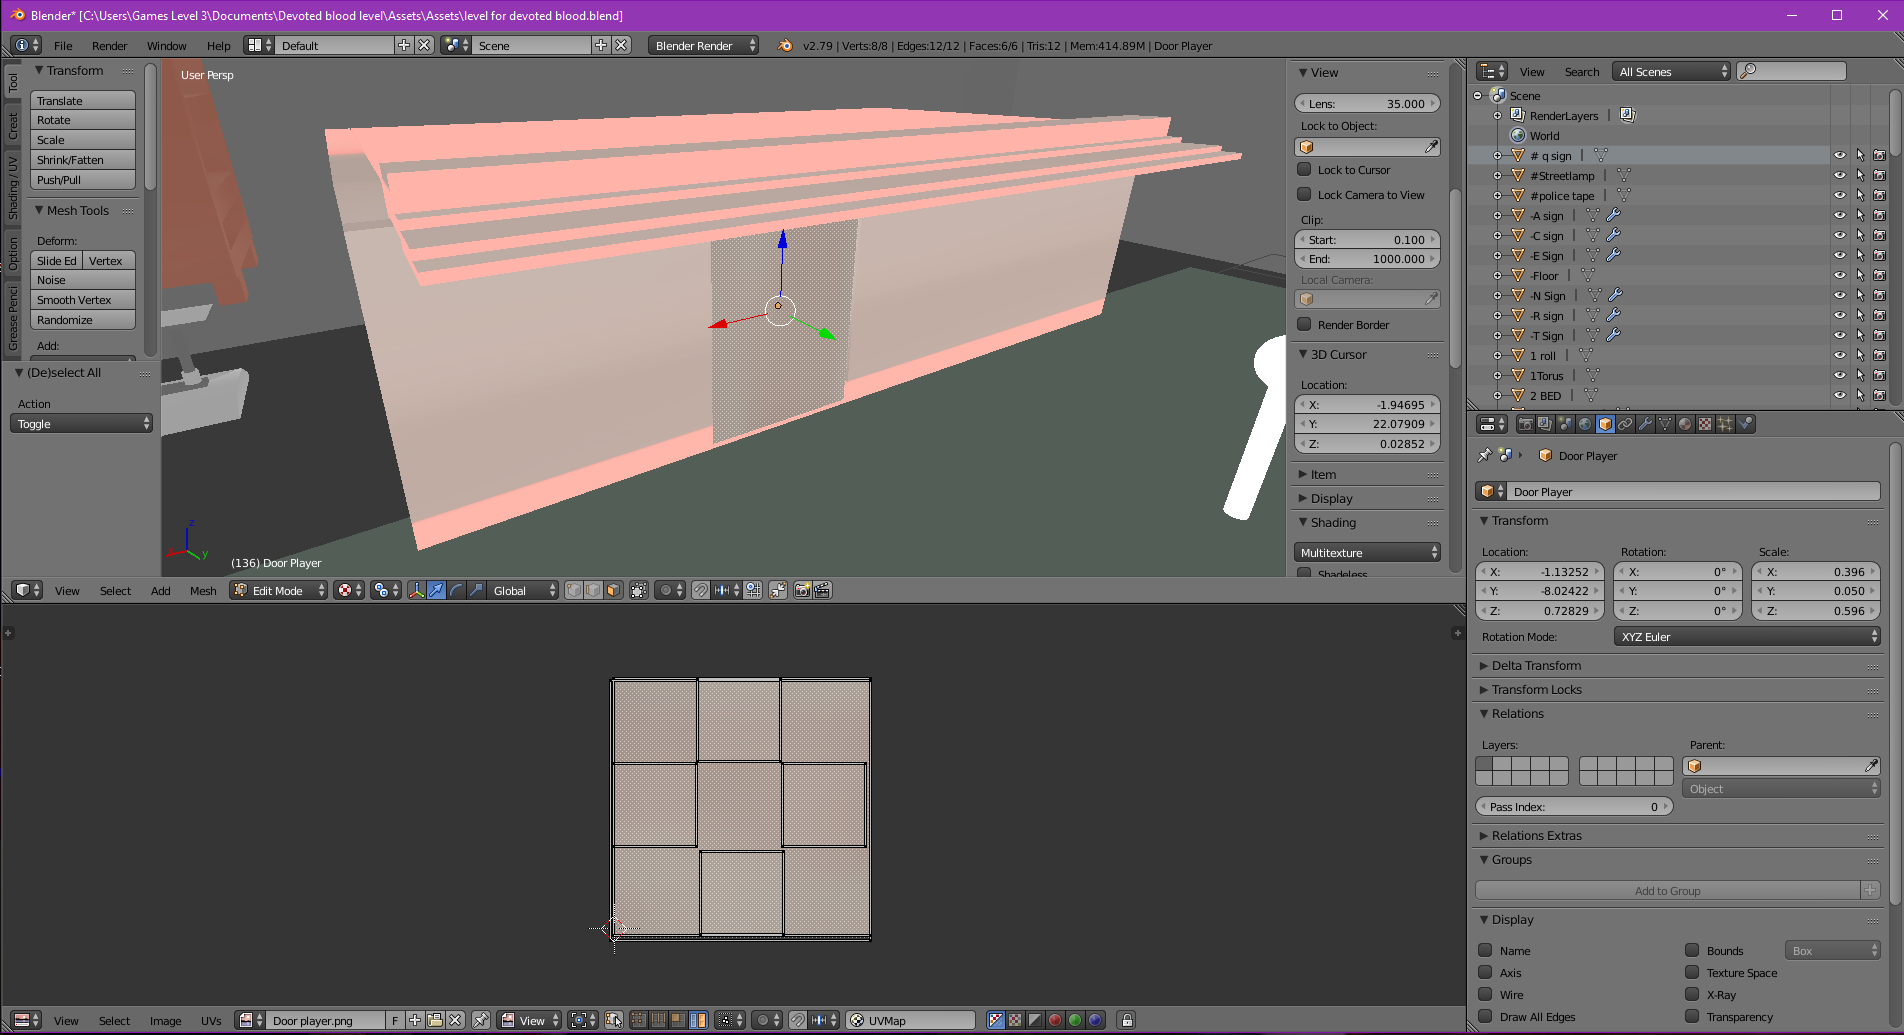Open the World properties tab (globe icon)
The width and height of the screenshot is (1904, 1035).
1585,424
